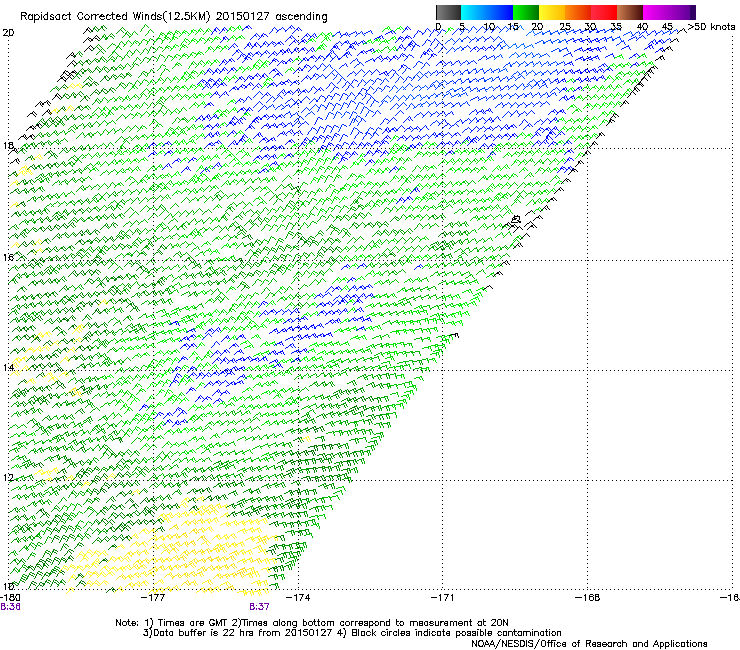Click the magenta 40-45 knots legend swatch

pyautogui.click(x=656, y=12)
